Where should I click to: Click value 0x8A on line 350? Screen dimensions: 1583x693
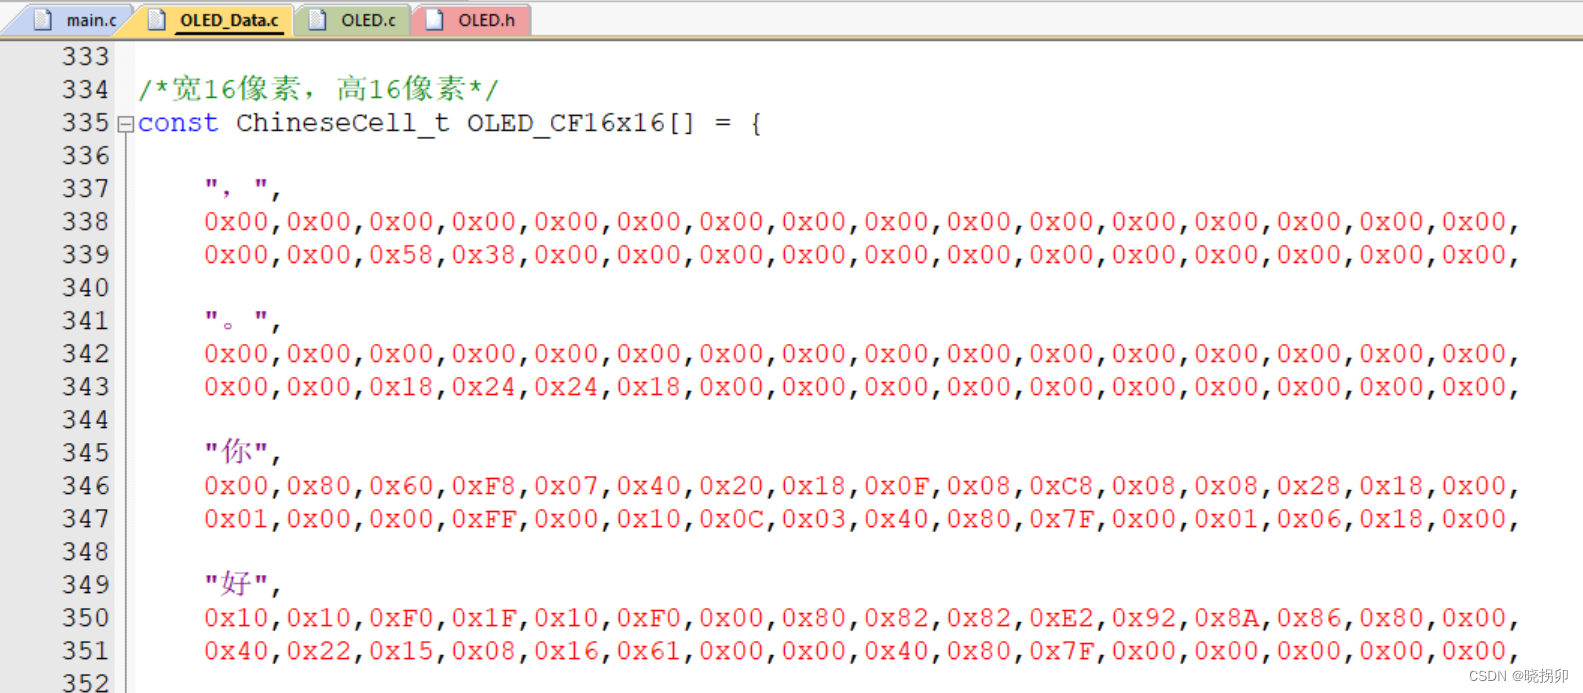click(1226, 617)
